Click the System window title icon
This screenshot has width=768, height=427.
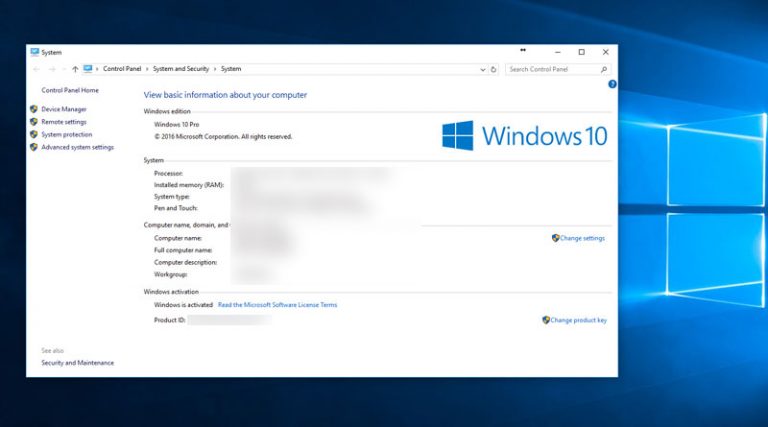pos(34,52)
